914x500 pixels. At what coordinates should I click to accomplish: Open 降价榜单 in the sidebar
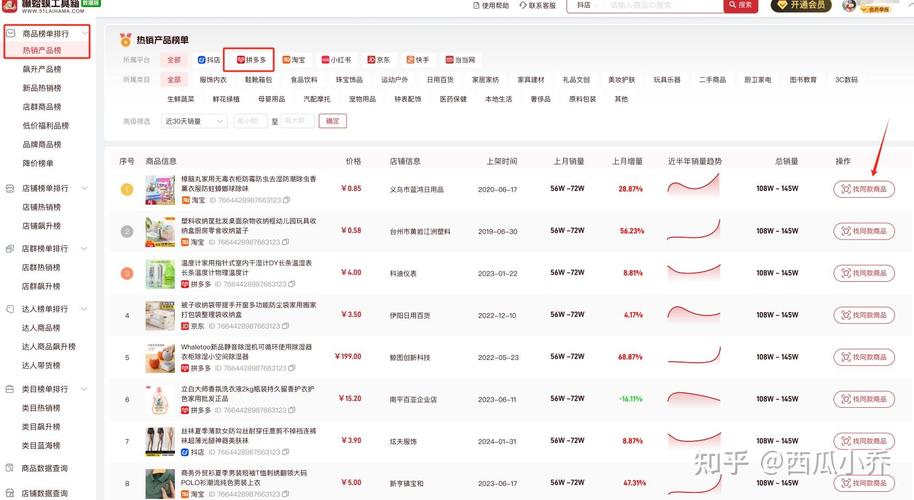38,163
